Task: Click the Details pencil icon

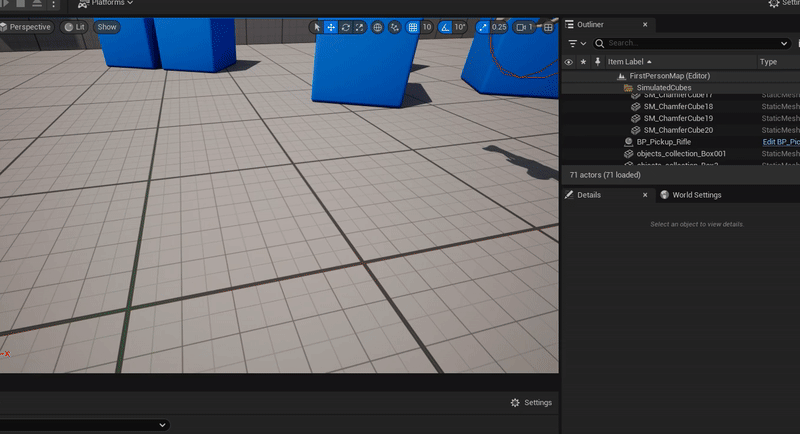Action: click(569, 195)
